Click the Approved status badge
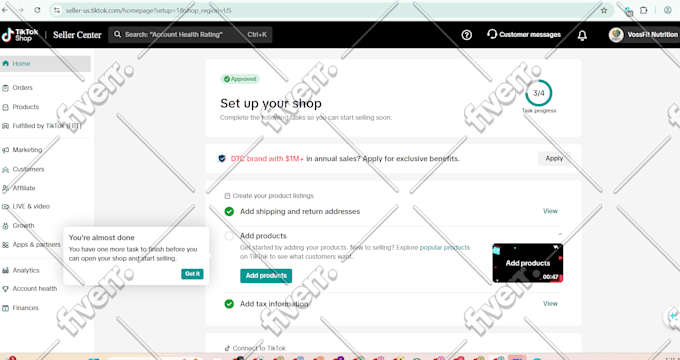 tap(240, 79)
